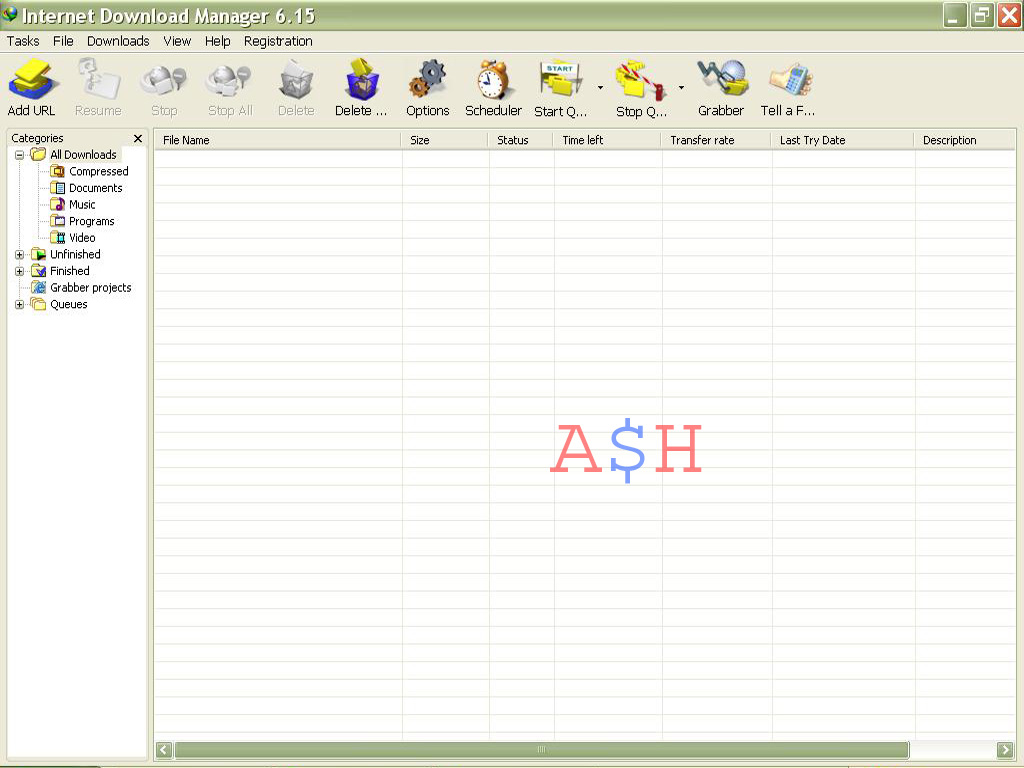Screen dimensions: 1024x768
Task: Select the Documents category icon
Action: (57, 188)
